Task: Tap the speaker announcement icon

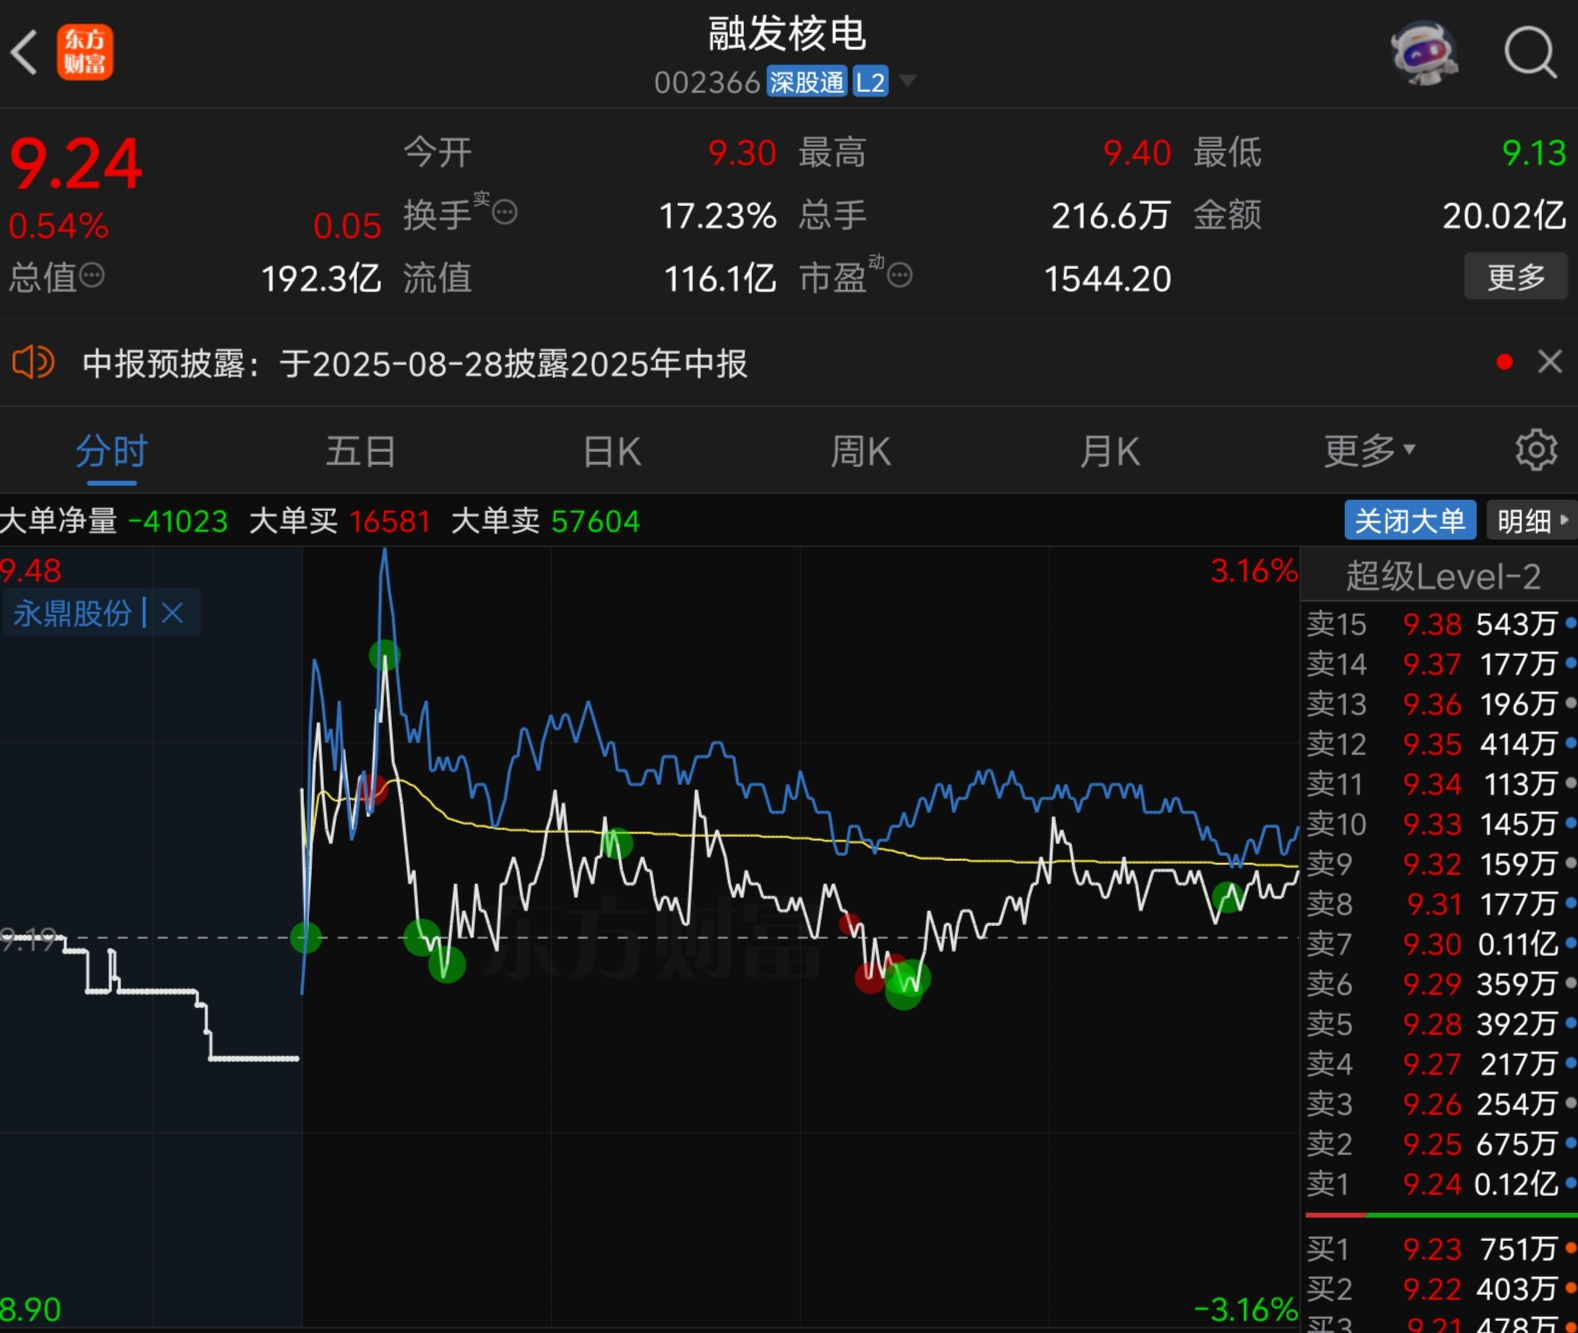Action: click(x=33, y=362)
